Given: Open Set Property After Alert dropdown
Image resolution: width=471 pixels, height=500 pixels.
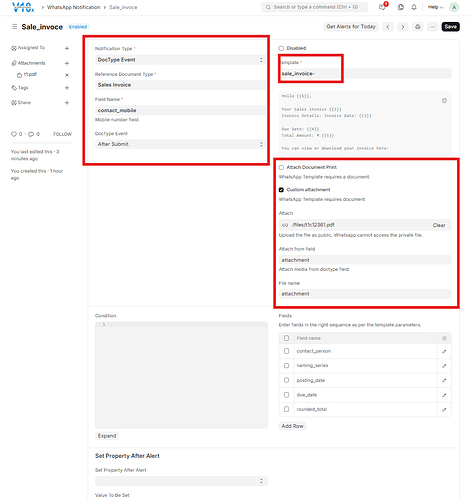Looking at the screenshot, I should point(181,481).
